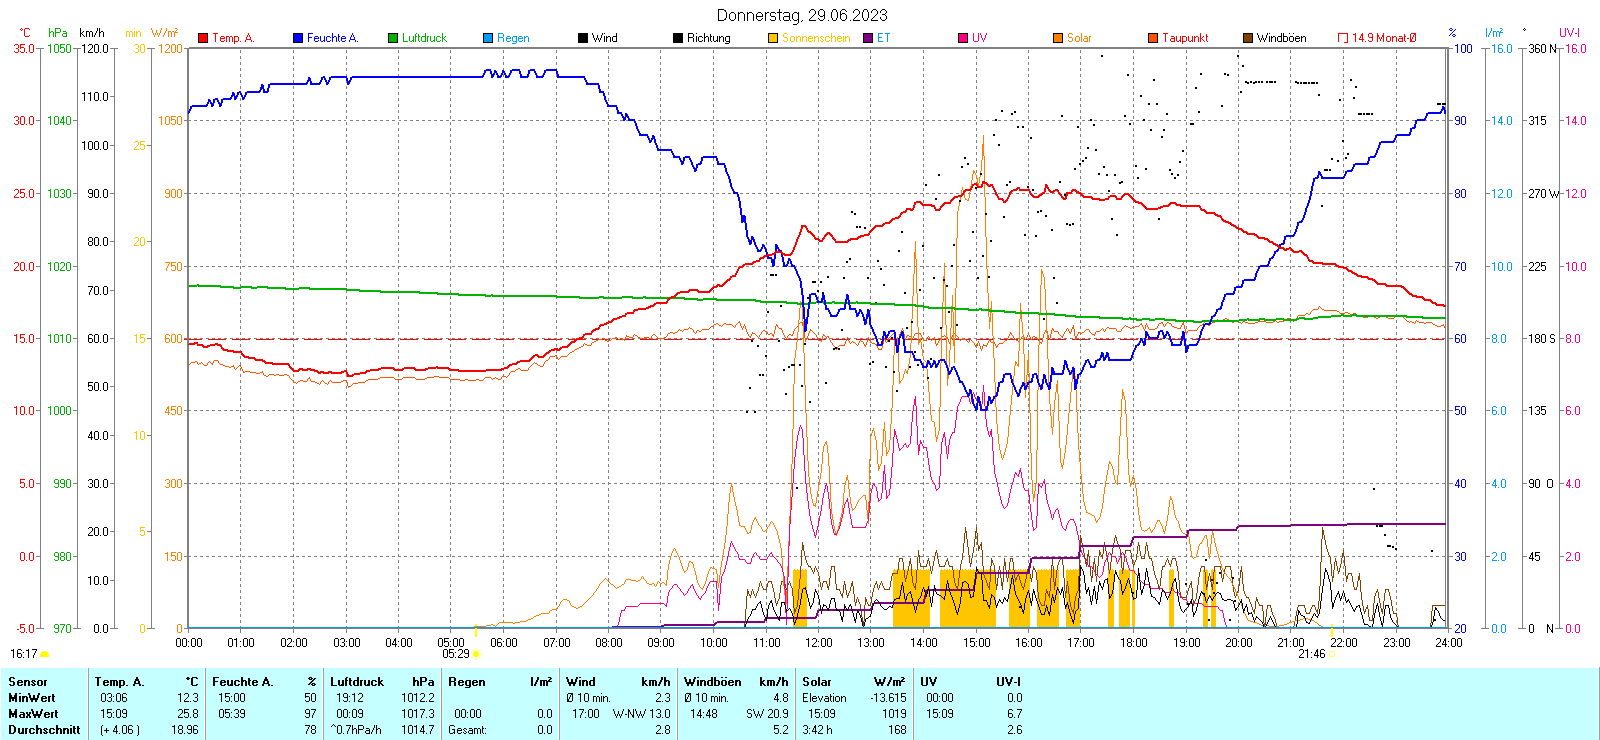Click the black Wind legend square
This screenshot has height=740, width=1600.
[583, 38]
